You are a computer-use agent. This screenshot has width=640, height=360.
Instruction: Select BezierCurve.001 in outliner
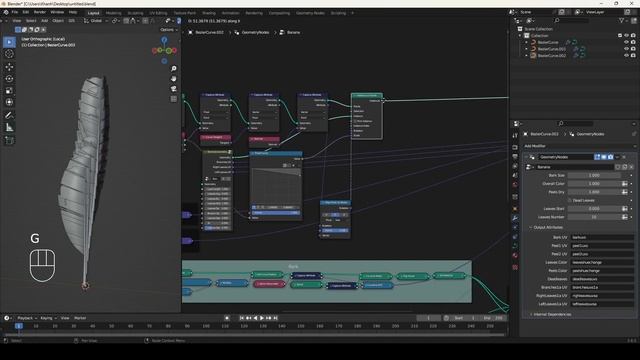coord(551,49)
